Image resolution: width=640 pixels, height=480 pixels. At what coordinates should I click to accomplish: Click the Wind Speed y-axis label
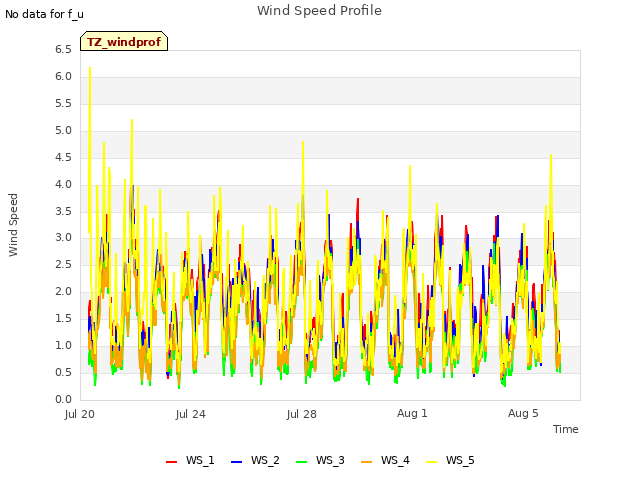13,225
